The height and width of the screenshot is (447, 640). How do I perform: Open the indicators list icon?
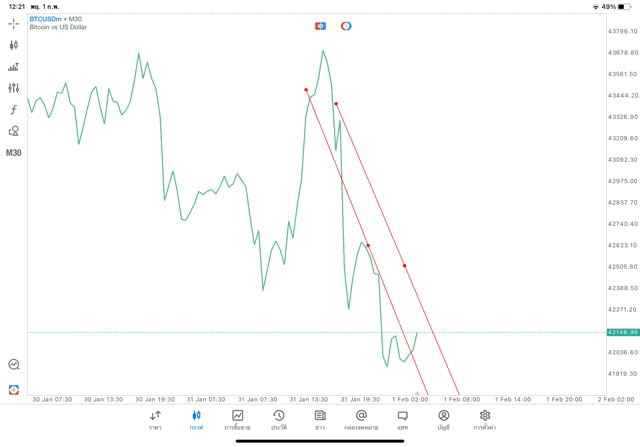(14, 67)
